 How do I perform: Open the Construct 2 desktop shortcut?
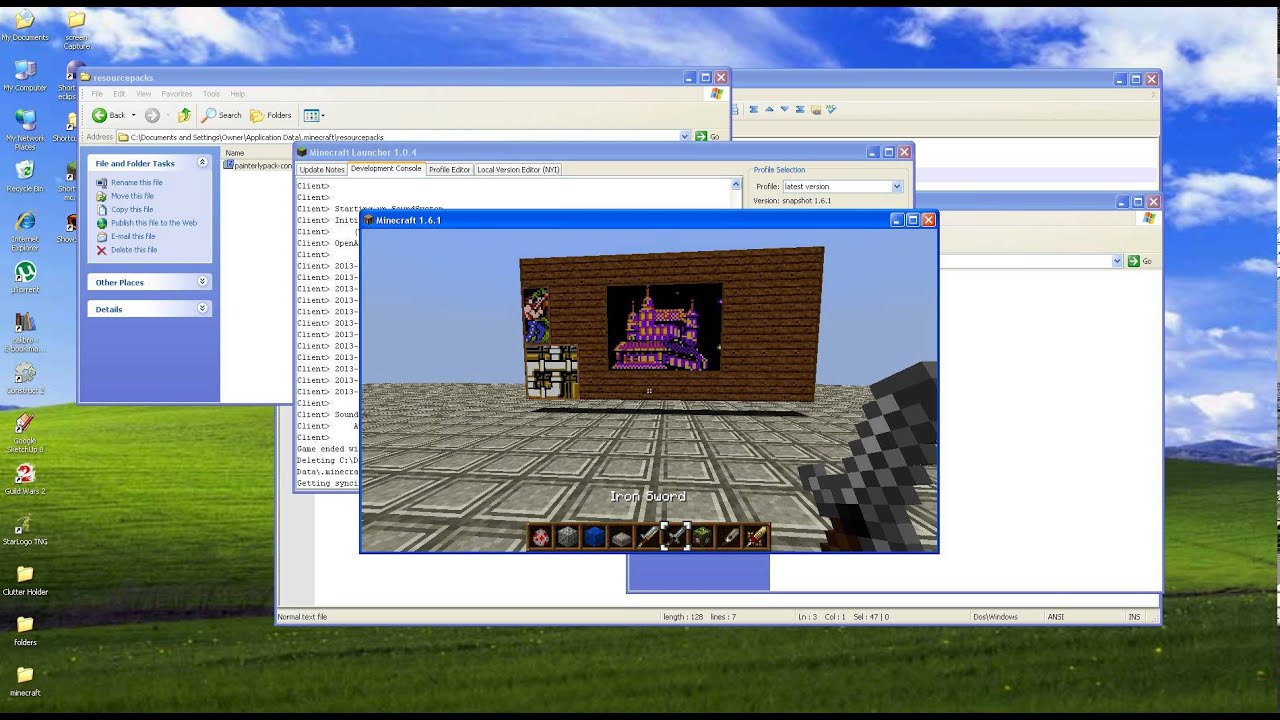[25, 378]
